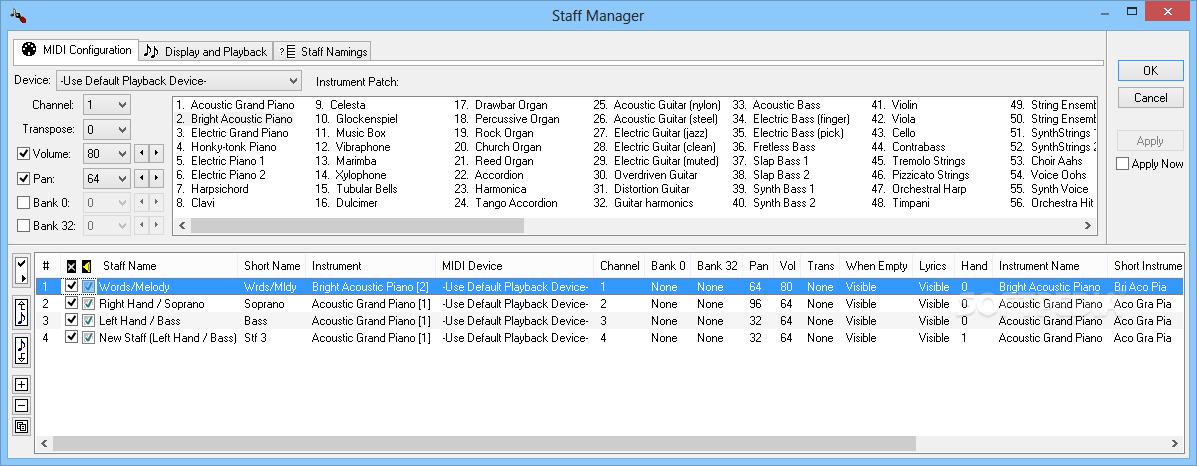1197x466 pixels.
Task: Open the checkmark selection menu icon
Action: [21, 269]
